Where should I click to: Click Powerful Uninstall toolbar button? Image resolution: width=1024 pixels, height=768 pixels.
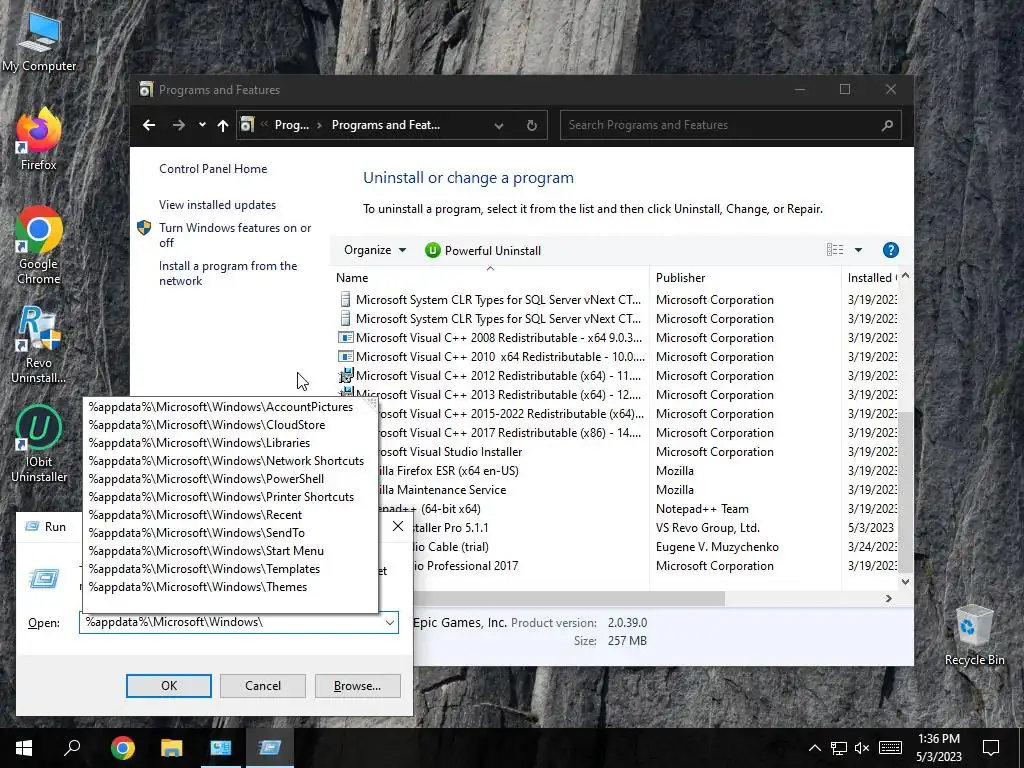483,250
